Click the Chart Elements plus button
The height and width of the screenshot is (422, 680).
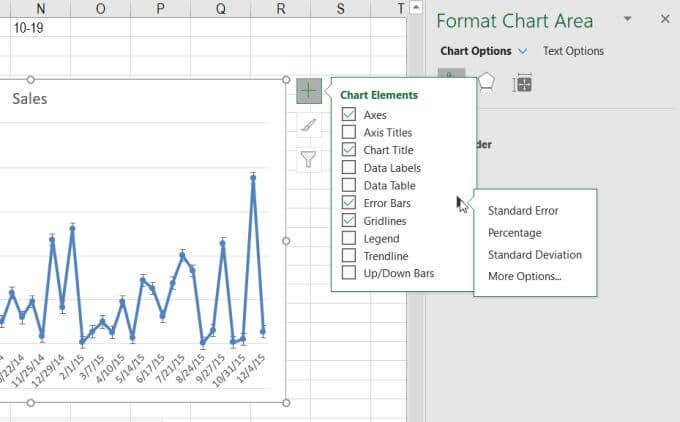[x=309, y=91]
